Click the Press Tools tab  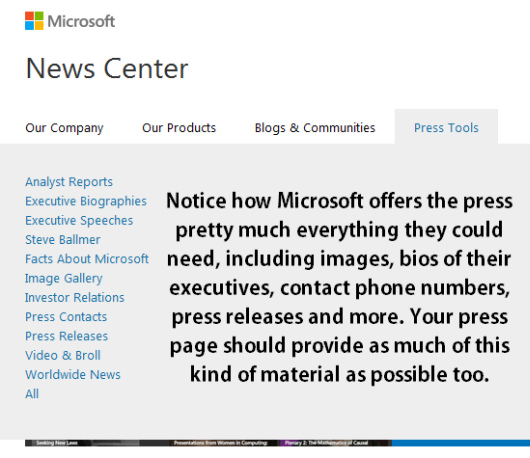pyautogui.click(x=446, y=127)
